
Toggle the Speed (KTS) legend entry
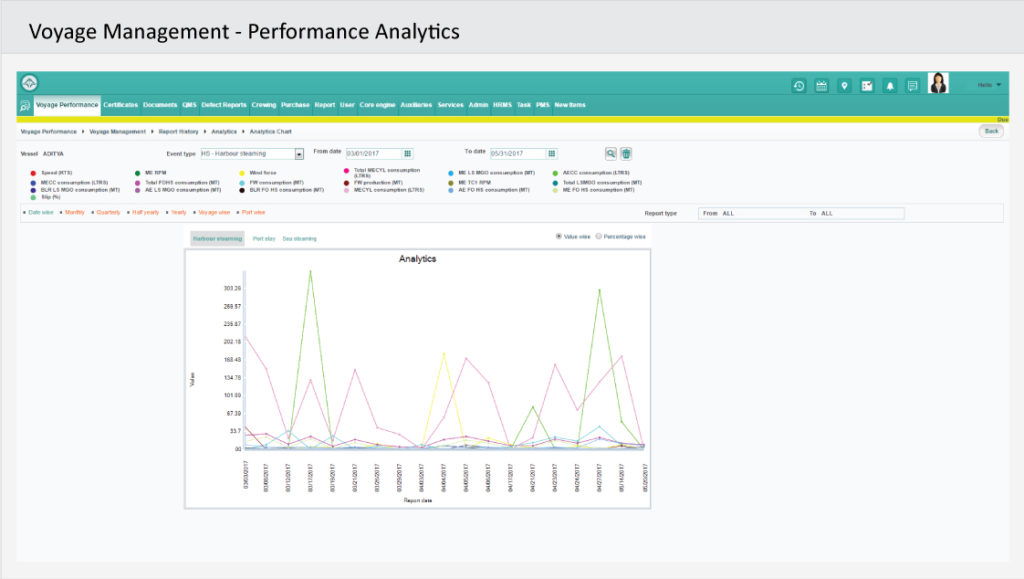click(47, 172)
